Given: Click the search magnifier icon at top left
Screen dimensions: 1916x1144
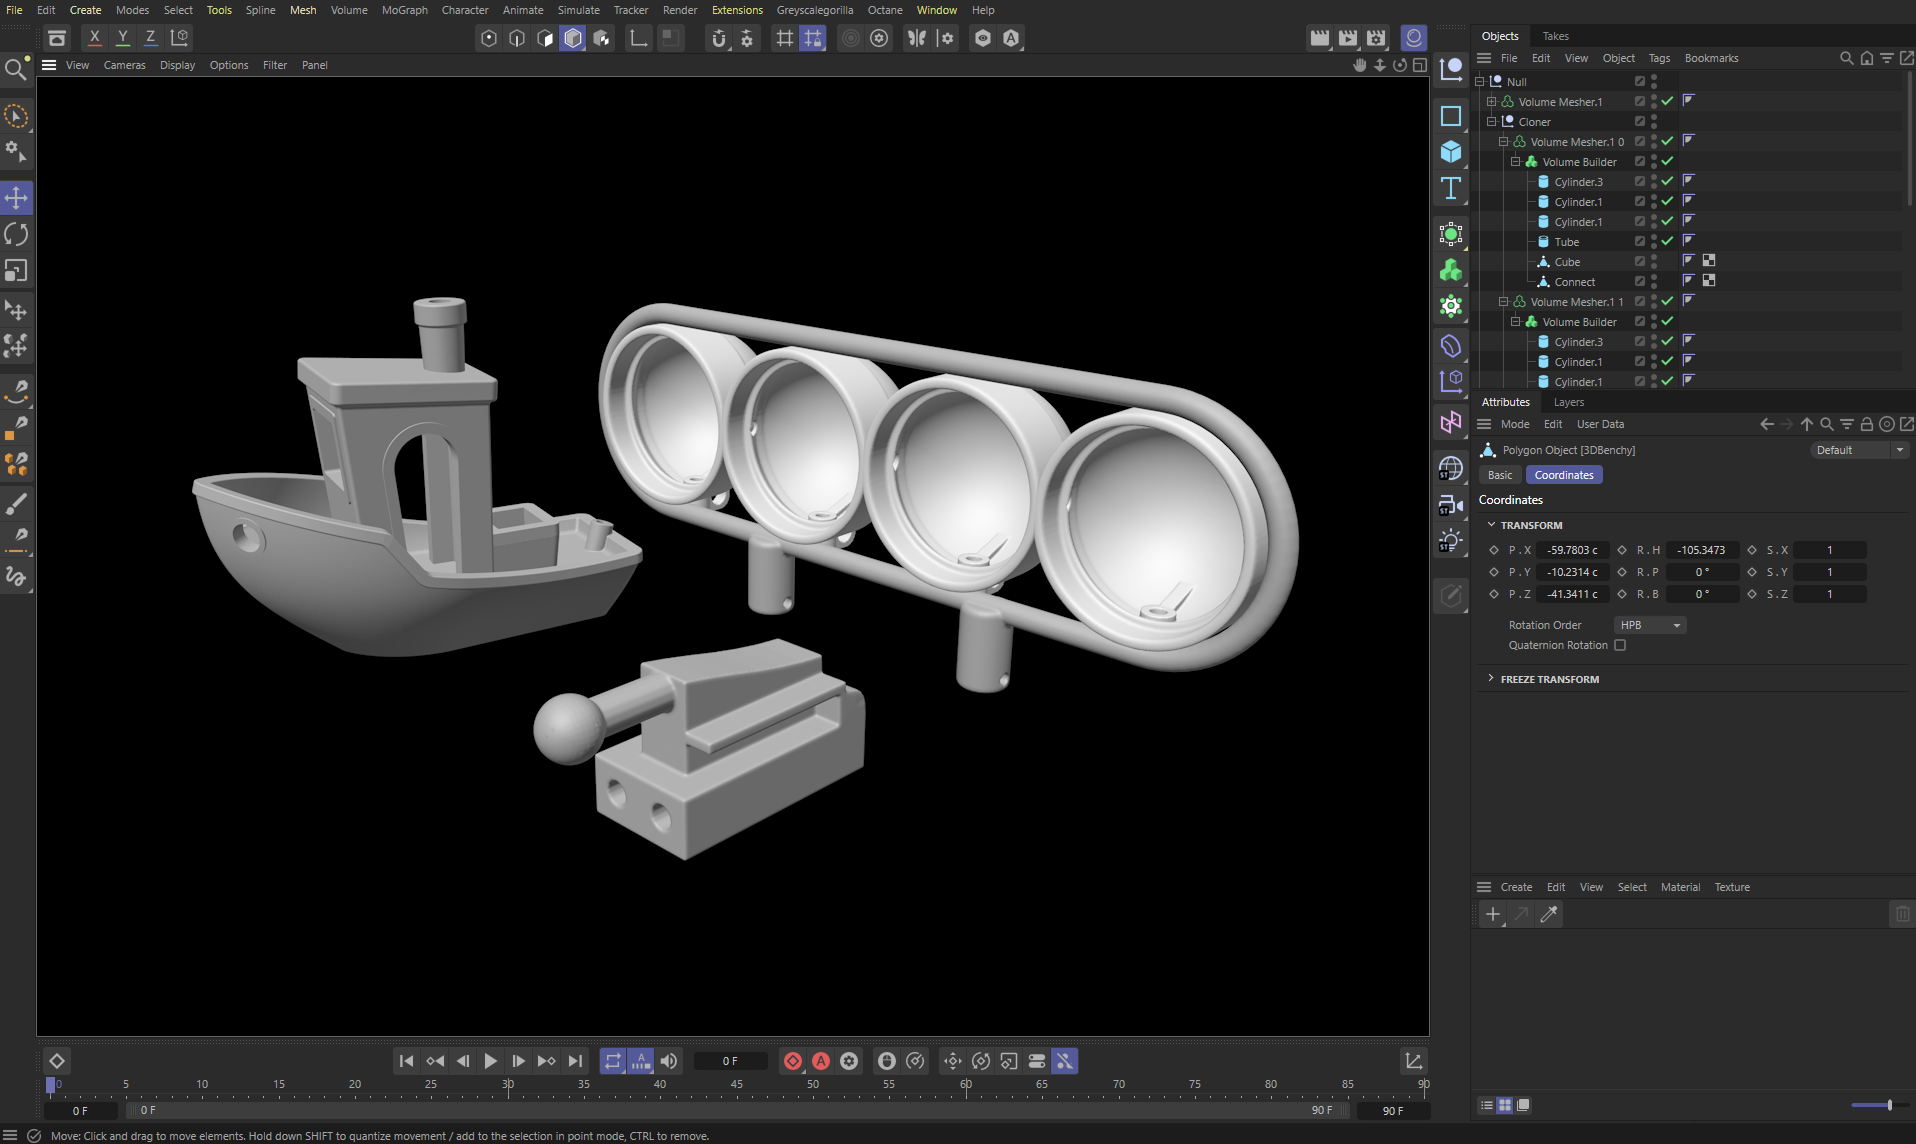Looking at the screenshot, I should [x=16, y=68].
